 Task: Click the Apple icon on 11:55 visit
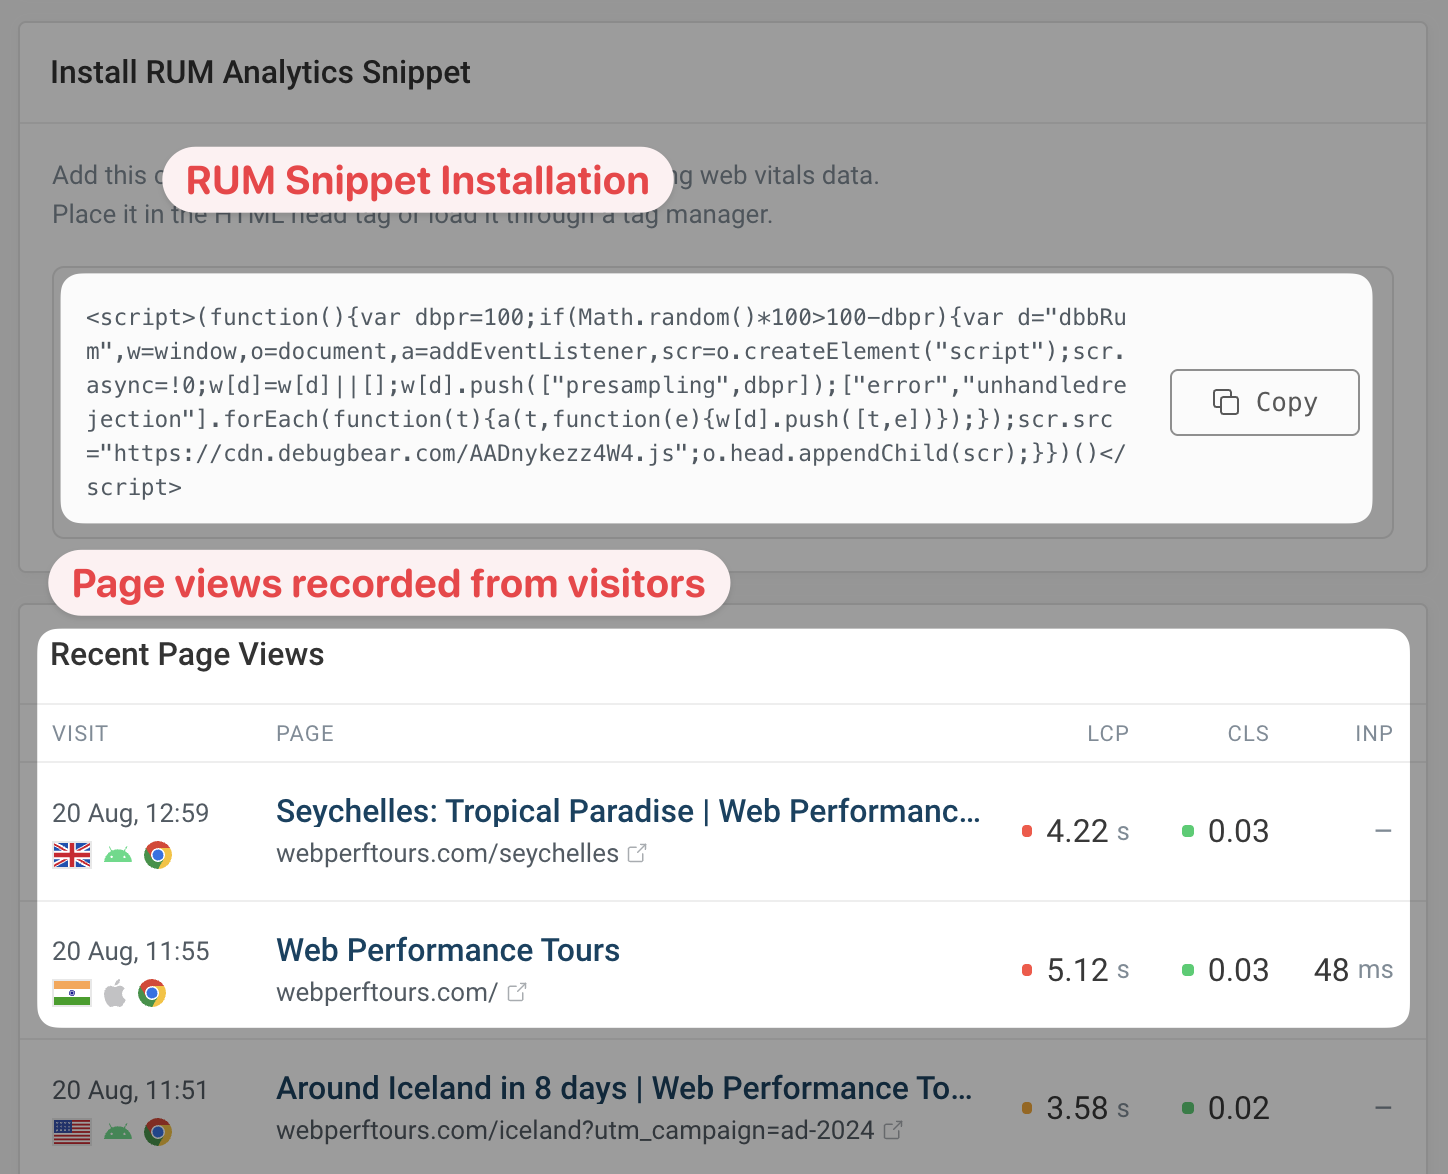click(115, 993)
